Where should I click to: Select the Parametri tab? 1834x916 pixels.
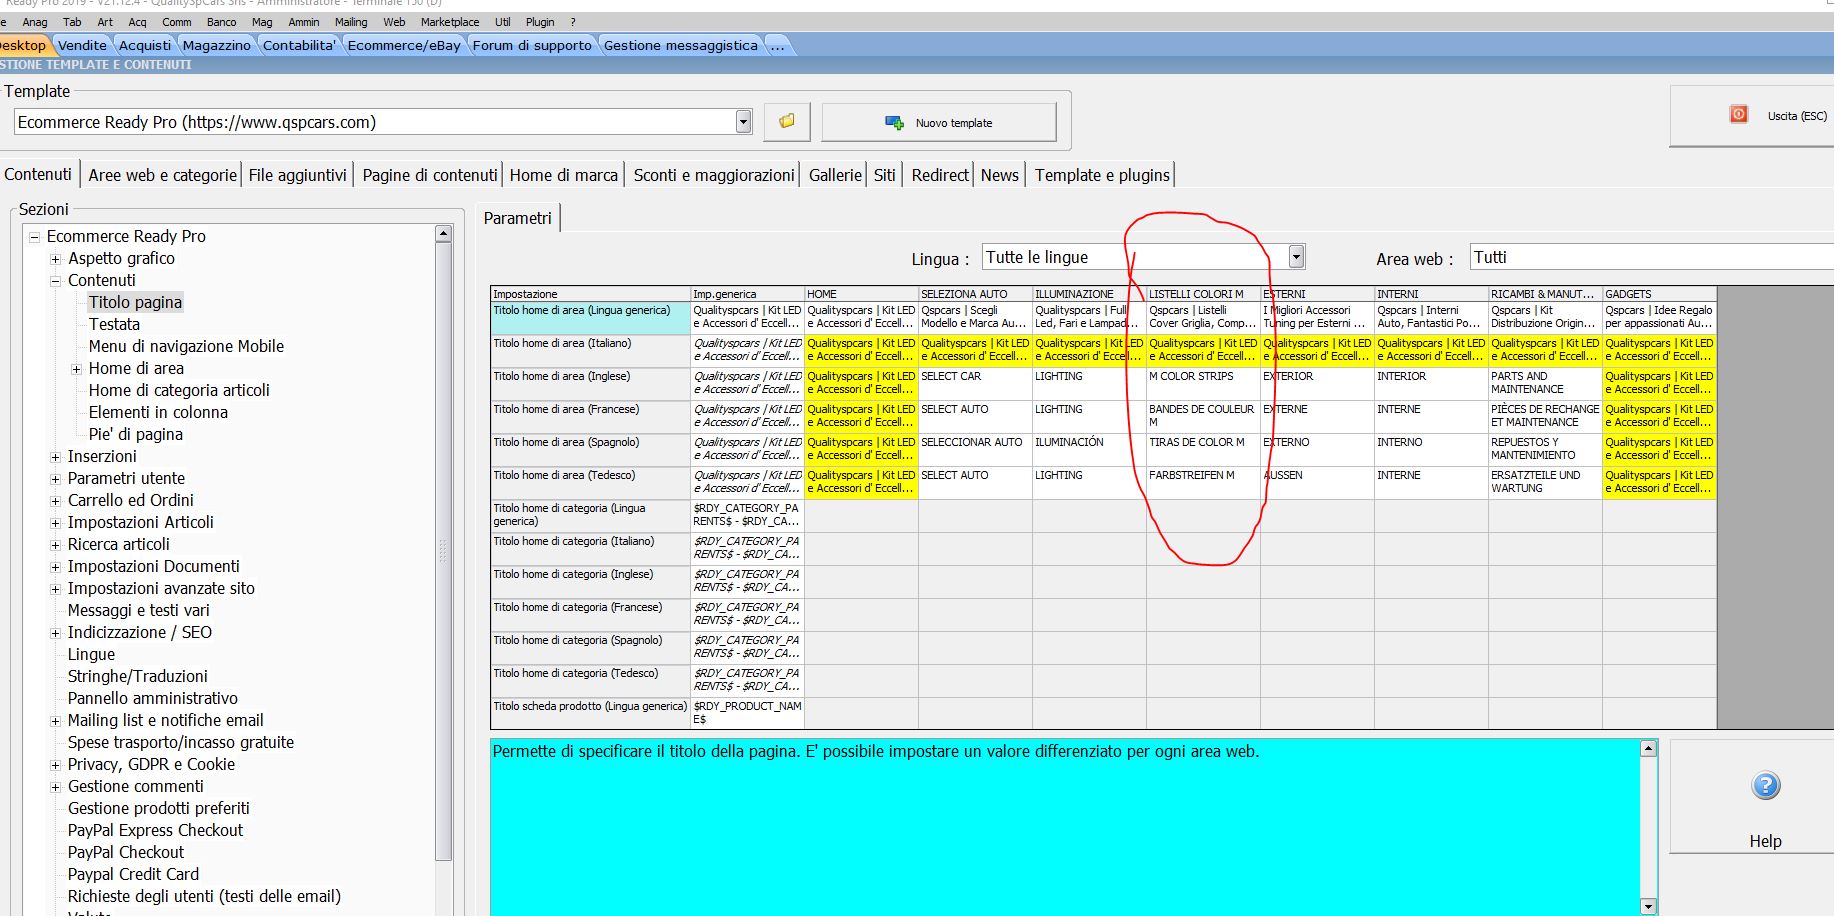click(518, 218)
